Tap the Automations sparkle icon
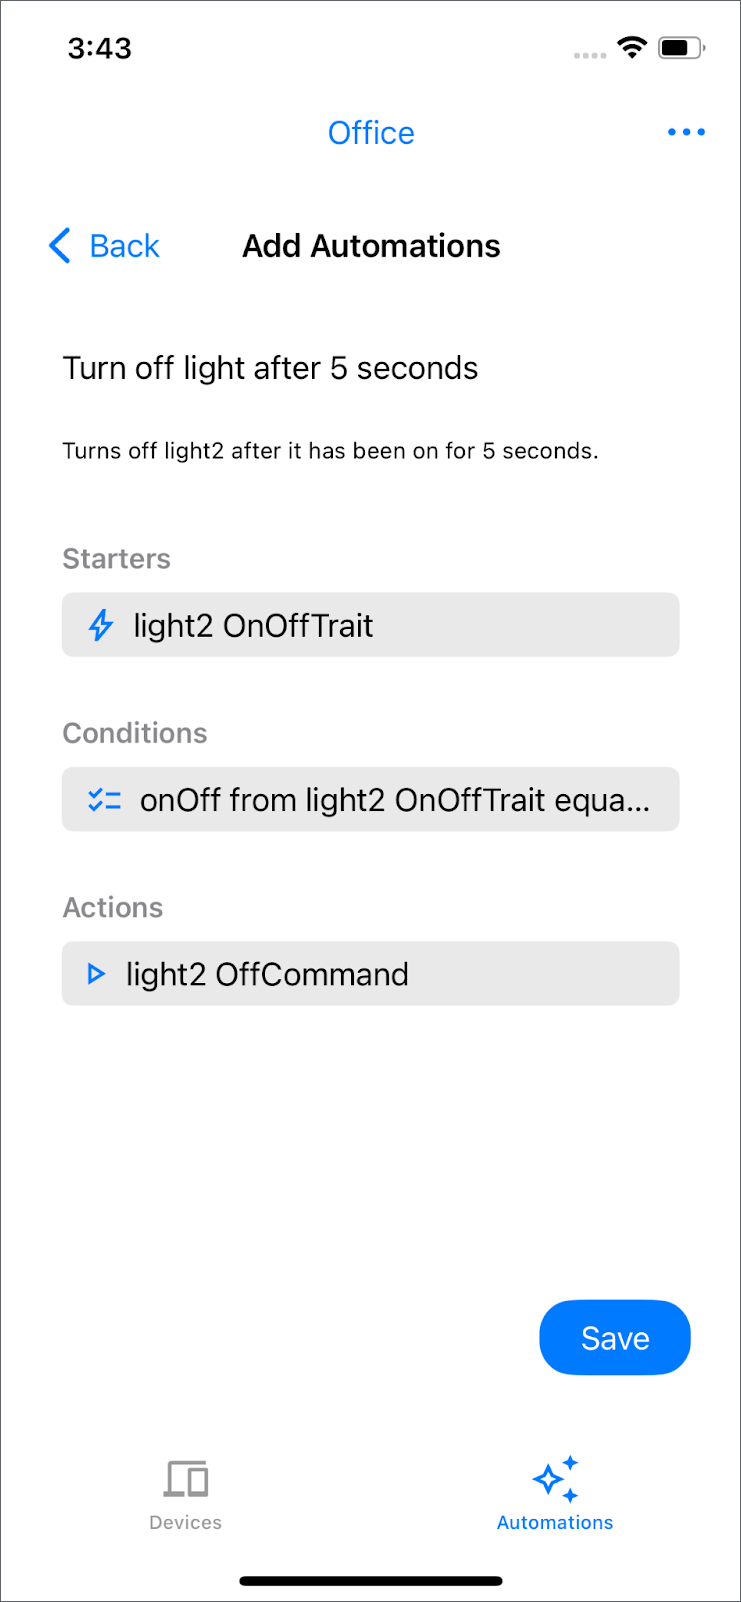The width and height of the screenshot is (741, 1602). [555, 1478]
